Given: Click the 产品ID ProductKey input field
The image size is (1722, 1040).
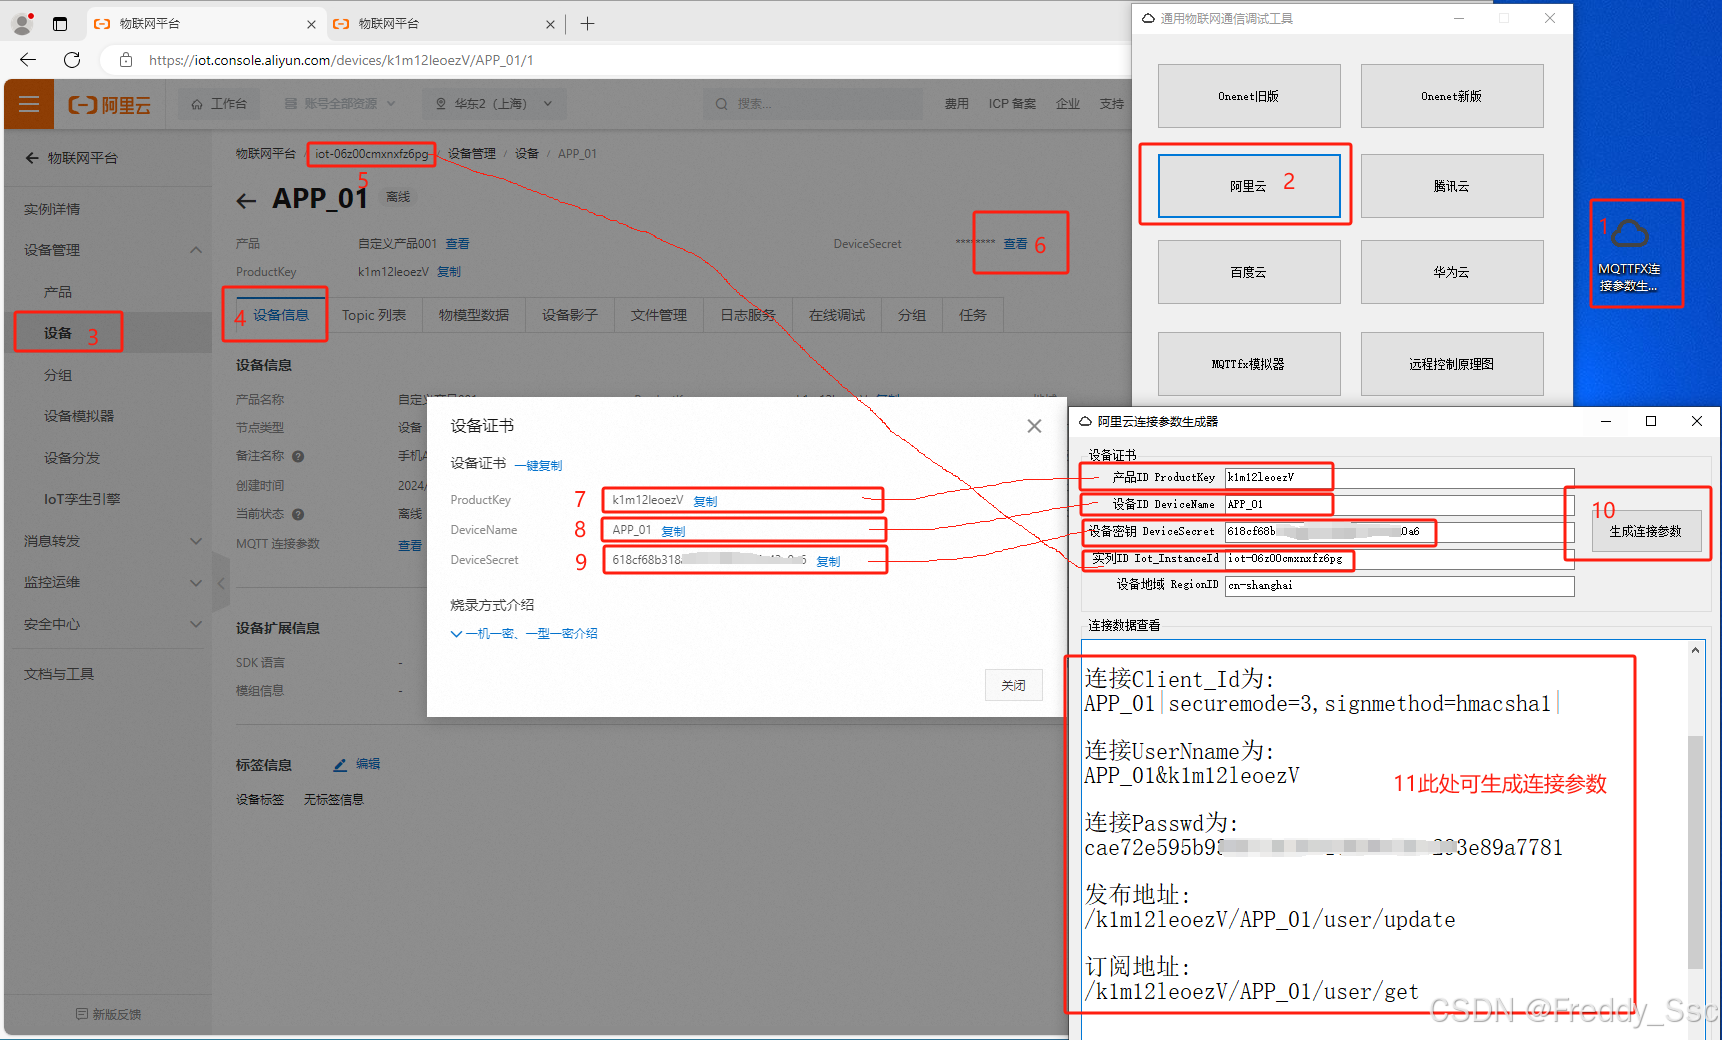Looking at the screenshot, I should pyautogui.click(x=1399, y=478).
